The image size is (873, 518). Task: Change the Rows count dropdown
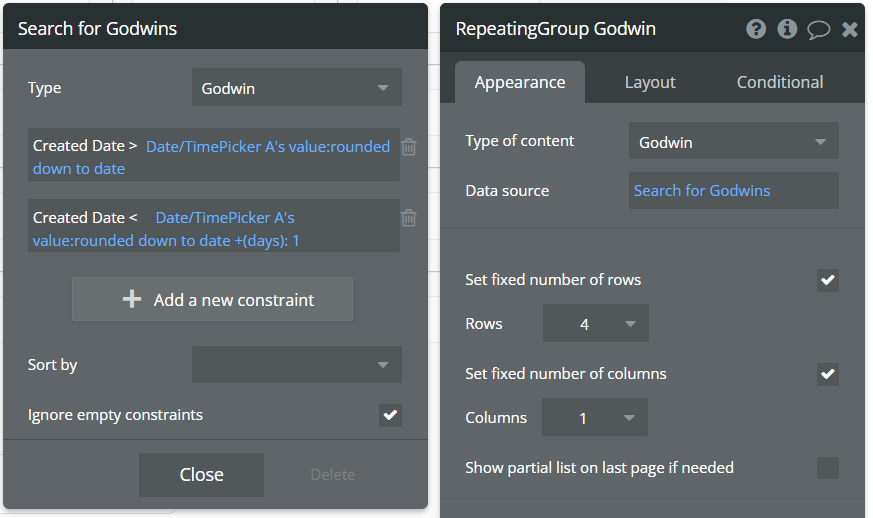click(x=595, y=324)
